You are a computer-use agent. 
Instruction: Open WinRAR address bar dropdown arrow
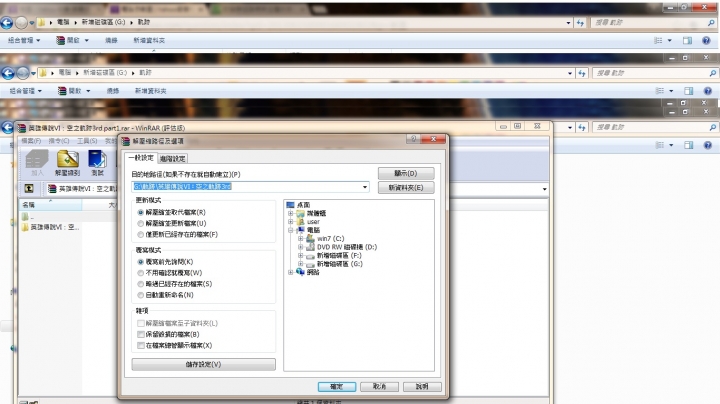545,189
